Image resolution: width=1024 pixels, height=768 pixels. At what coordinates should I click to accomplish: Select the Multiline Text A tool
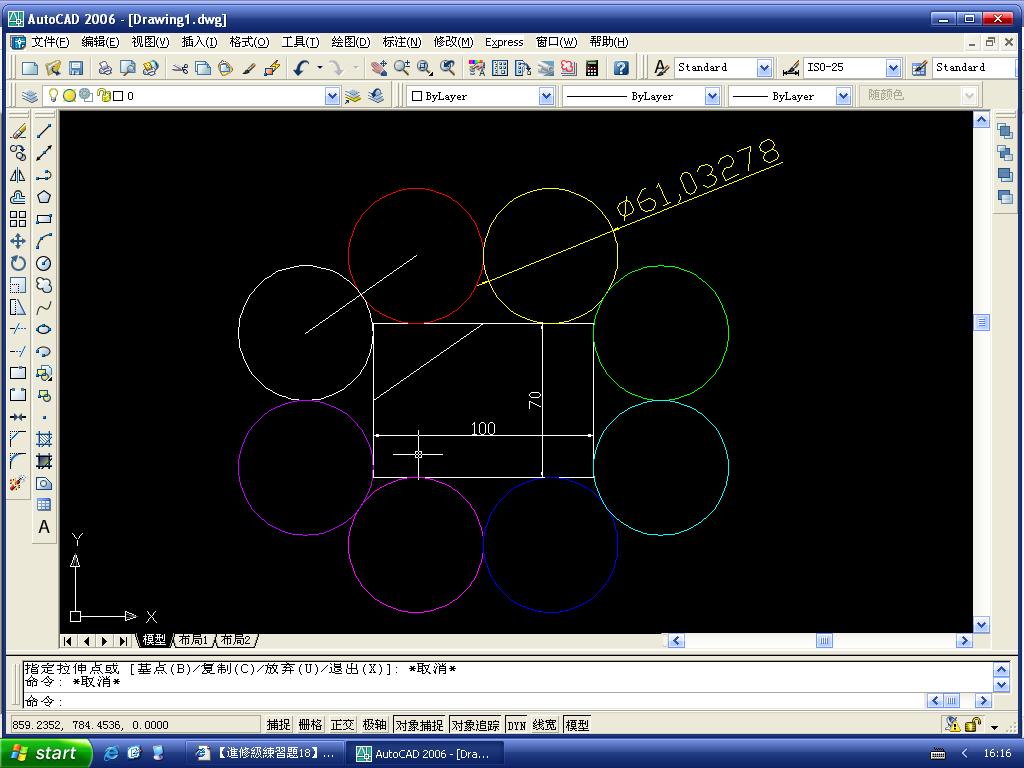(x=44, y=527)
